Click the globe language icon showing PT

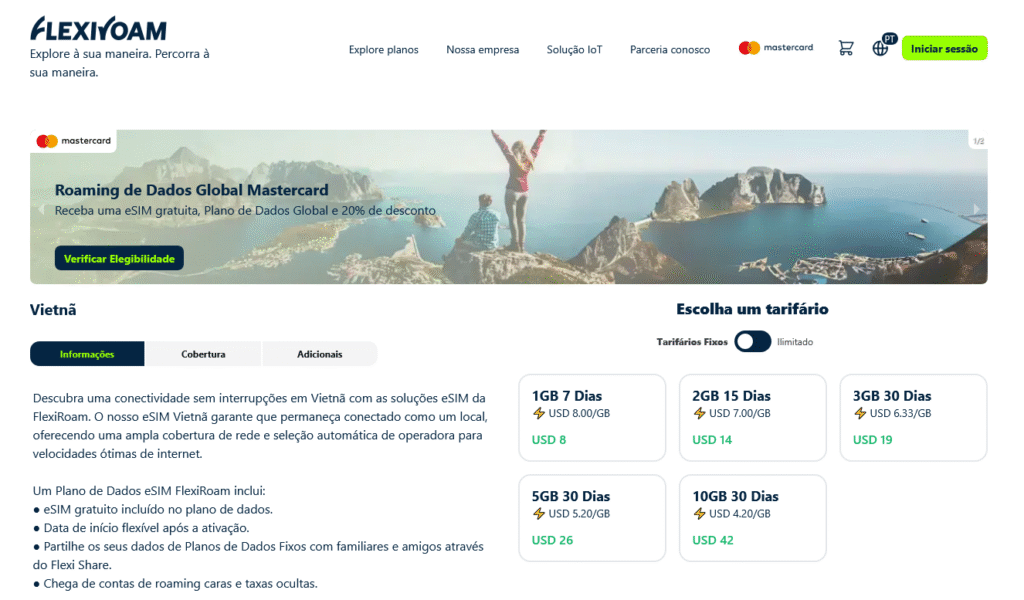tap(881, 47)
